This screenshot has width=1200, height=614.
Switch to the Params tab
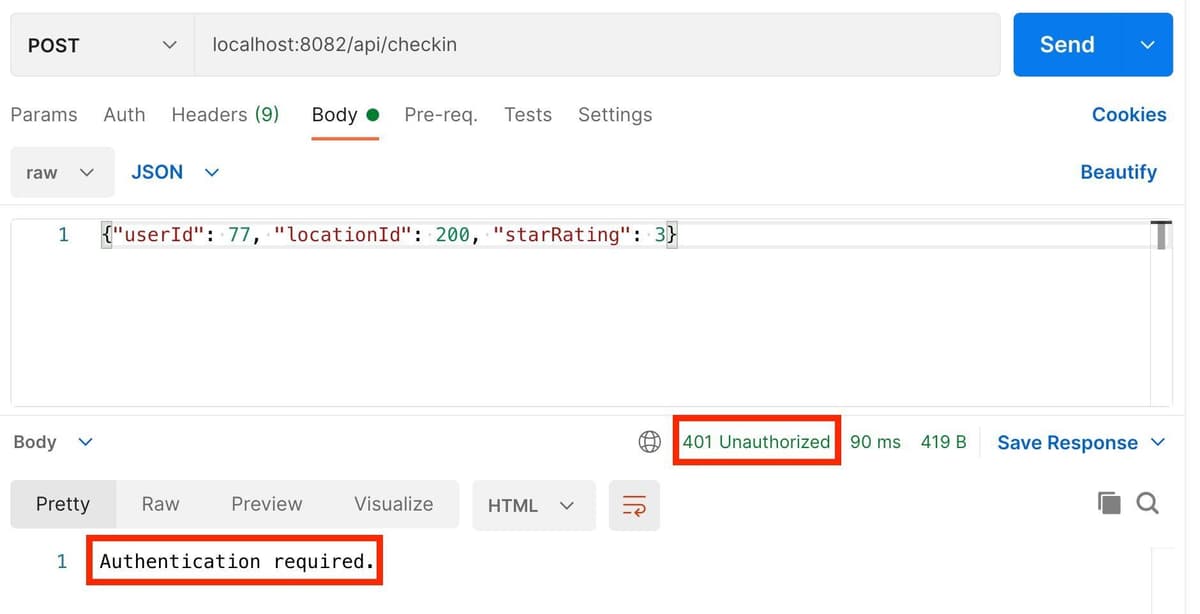coord(44,115)
